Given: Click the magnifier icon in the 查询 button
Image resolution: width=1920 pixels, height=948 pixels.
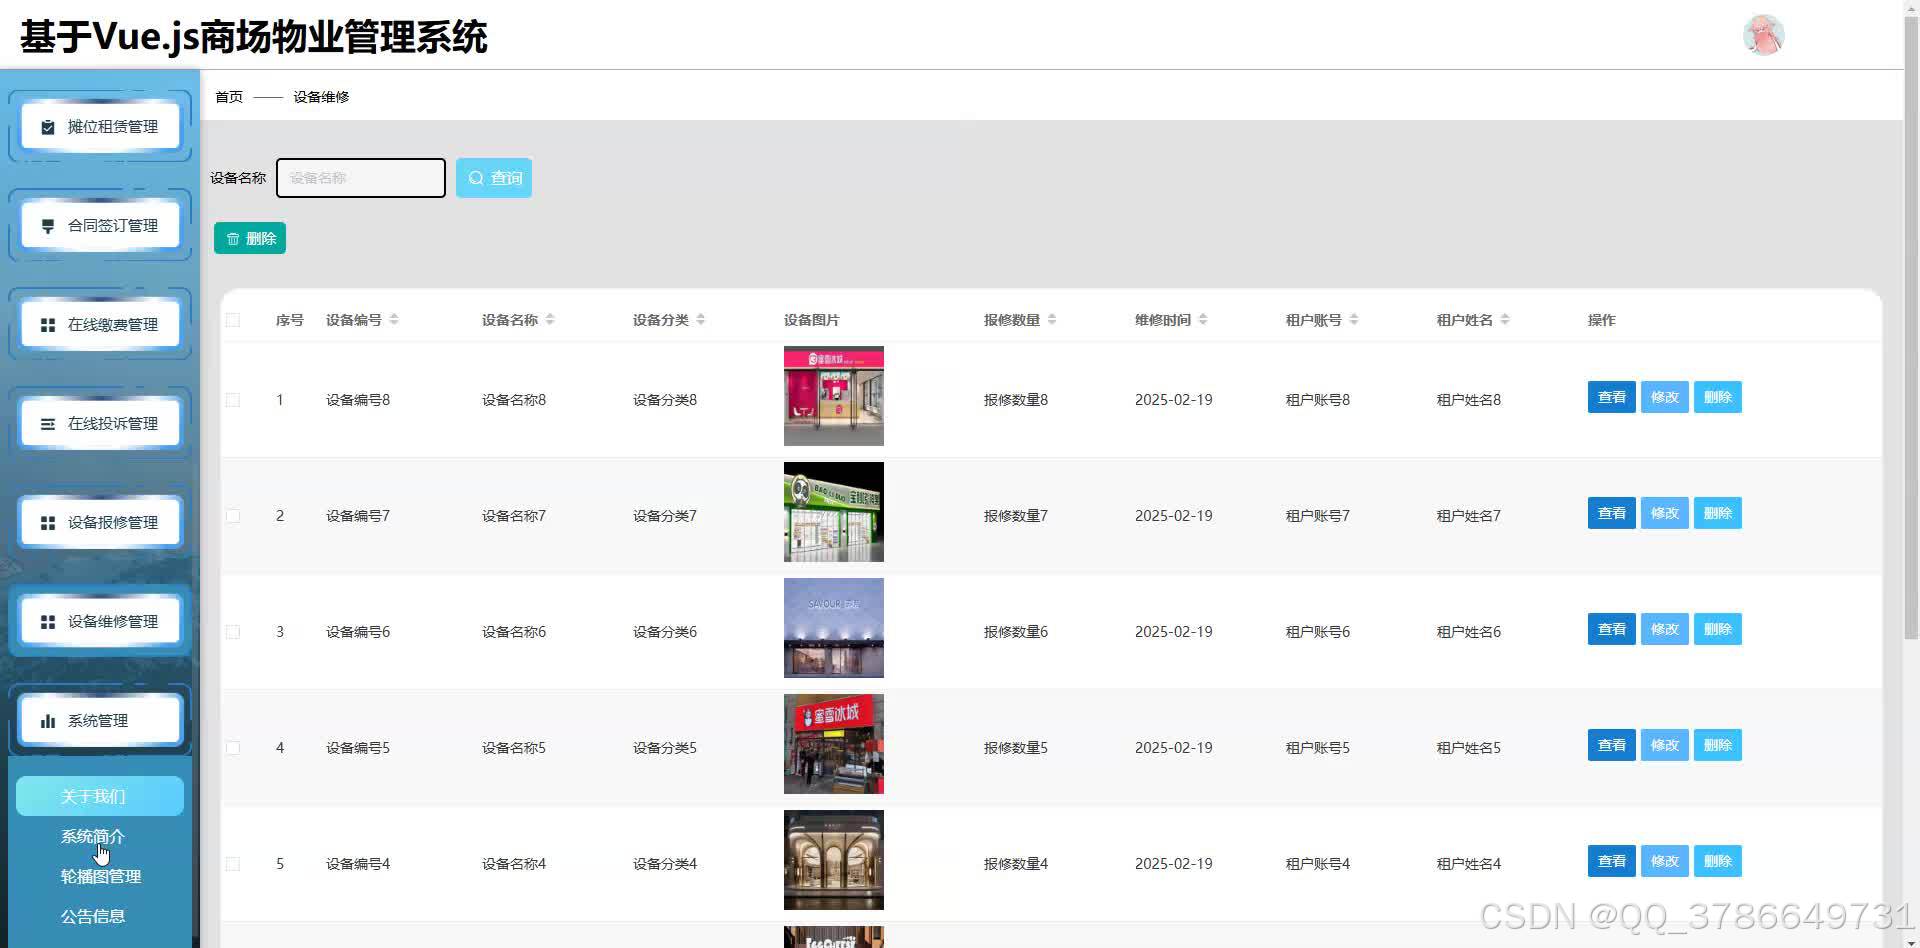Looking at the screenshot, I should click(476, 178).
